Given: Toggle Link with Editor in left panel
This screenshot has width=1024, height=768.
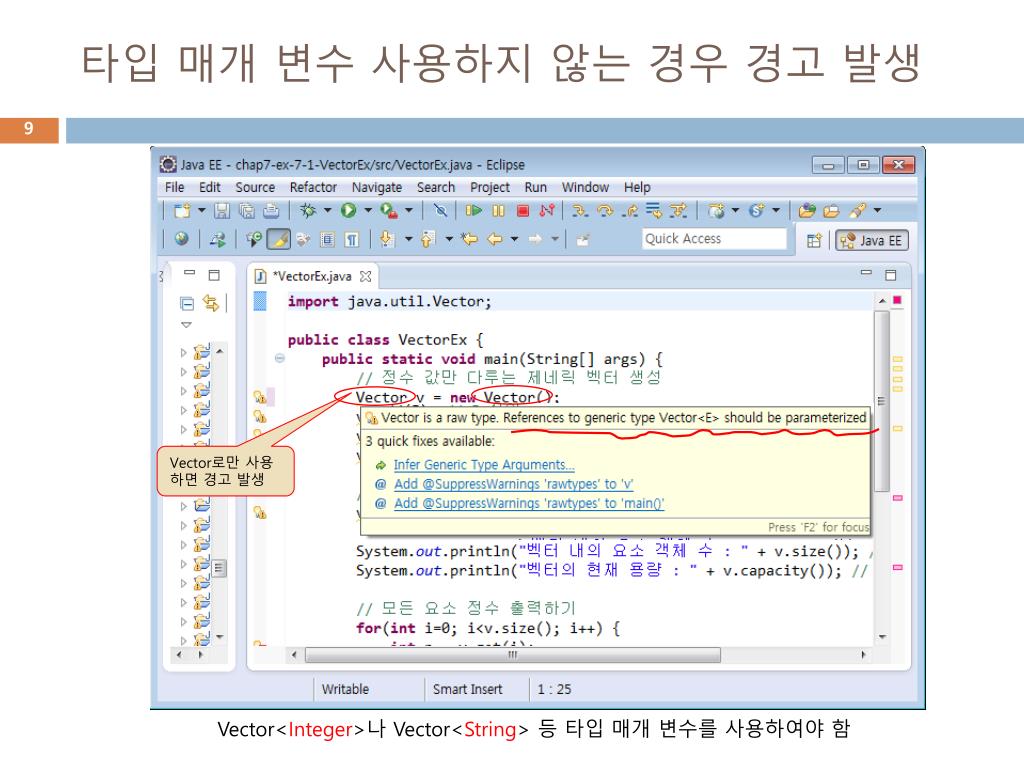Looking at the screenshot, I should 210,303.
